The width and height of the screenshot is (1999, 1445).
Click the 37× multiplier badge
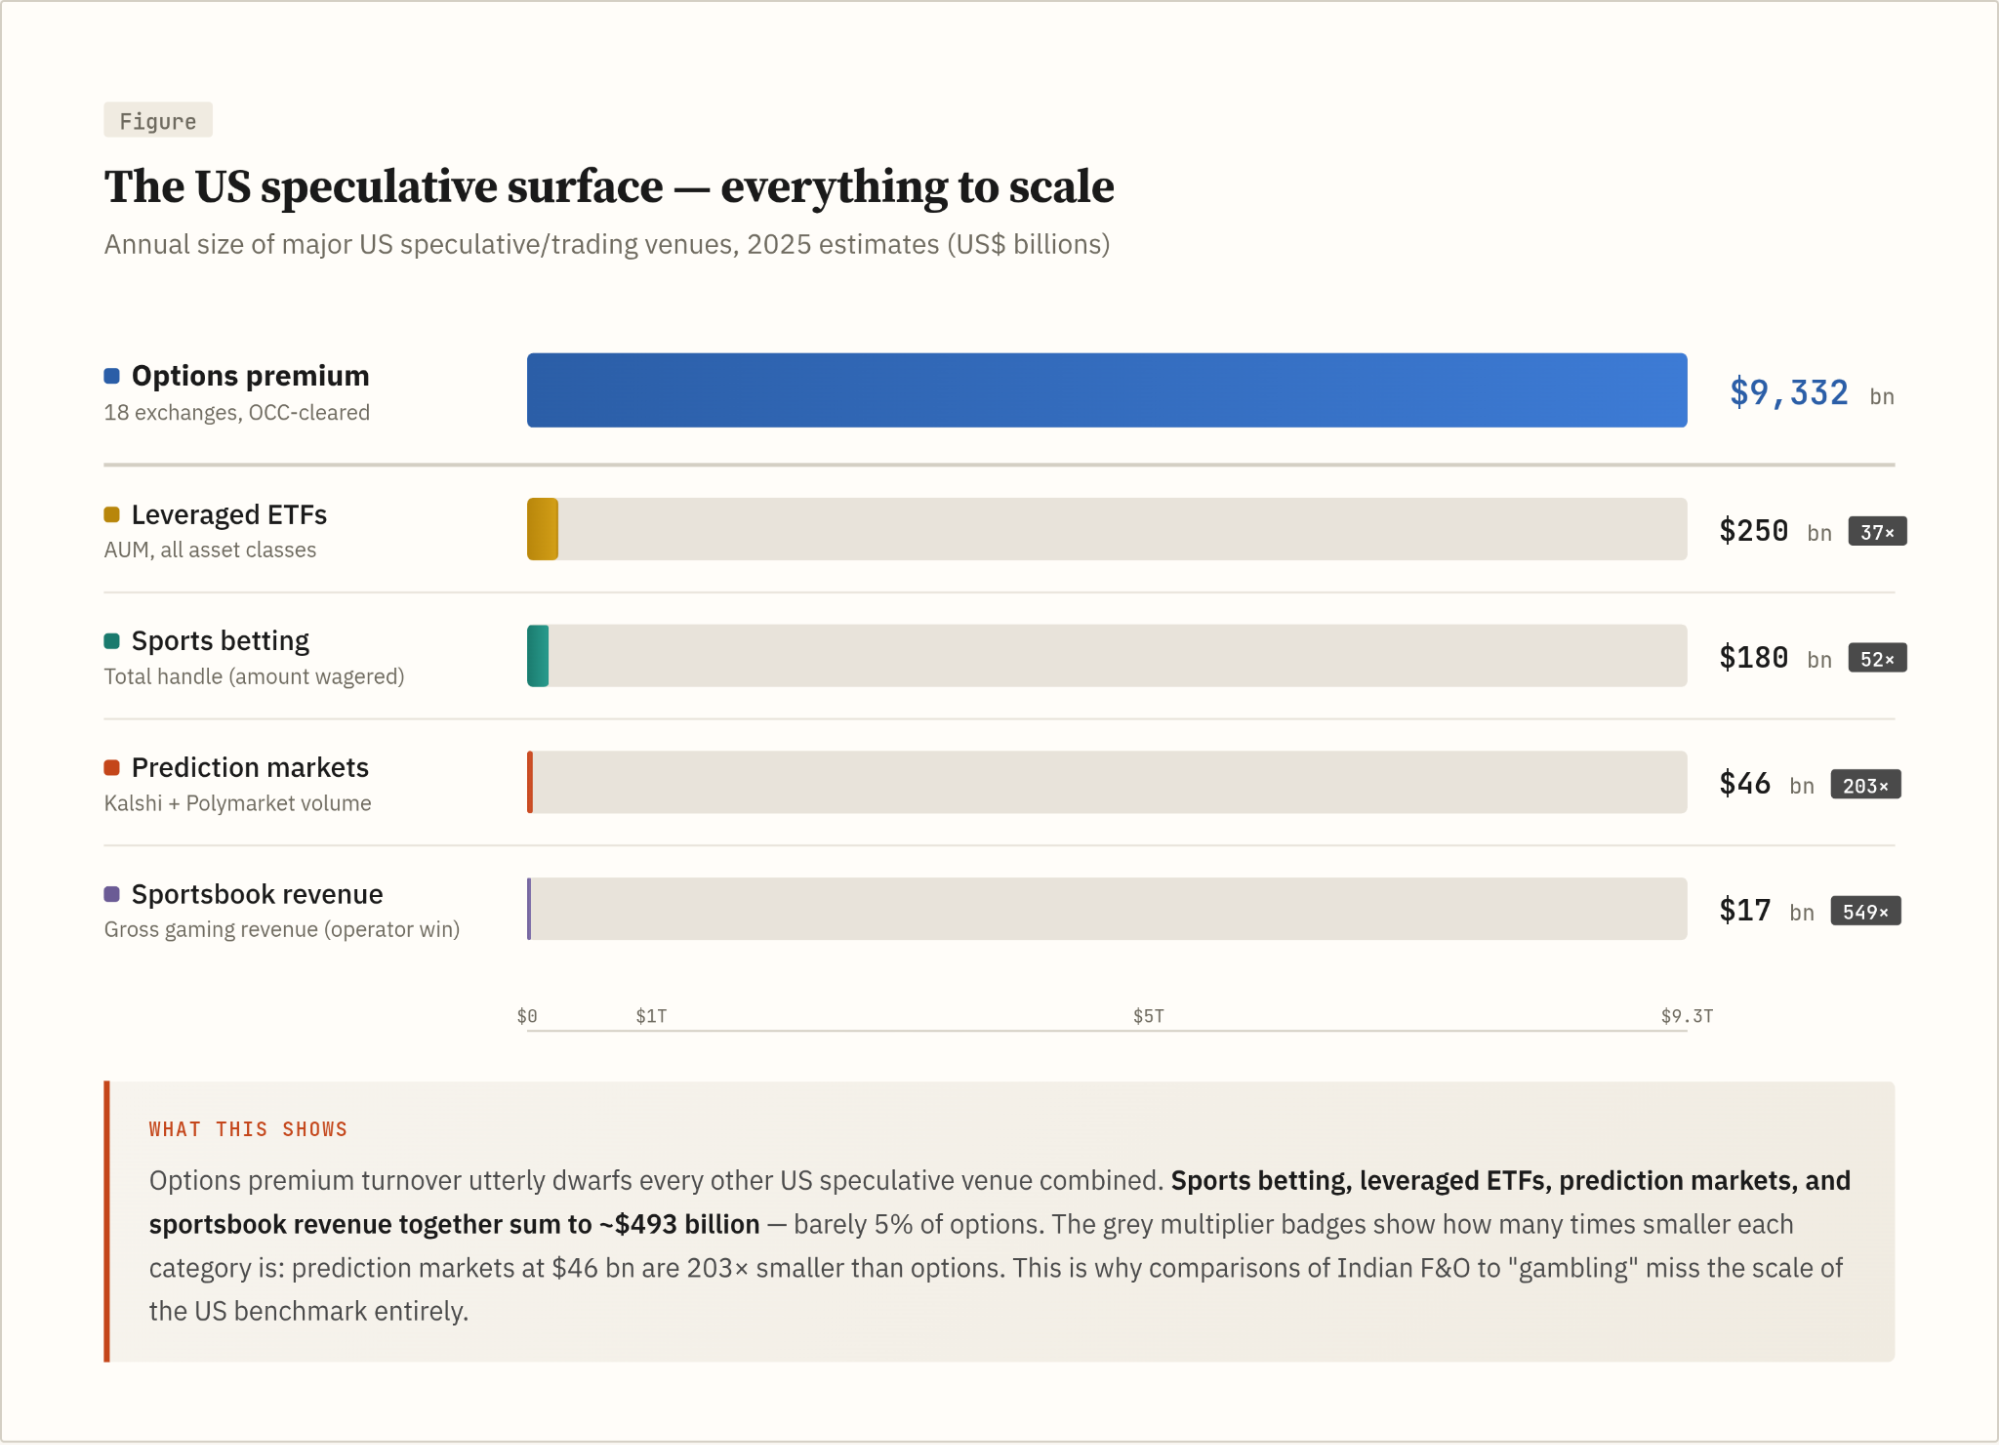pyautogui.click(x=1876, y=532)
